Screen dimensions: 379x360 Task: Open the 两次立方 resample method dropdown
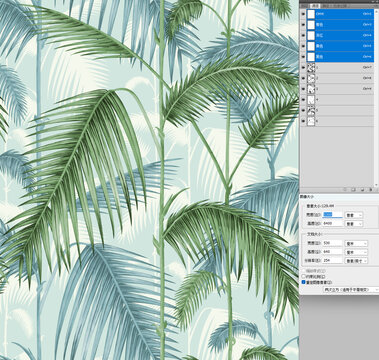[351, 290]
